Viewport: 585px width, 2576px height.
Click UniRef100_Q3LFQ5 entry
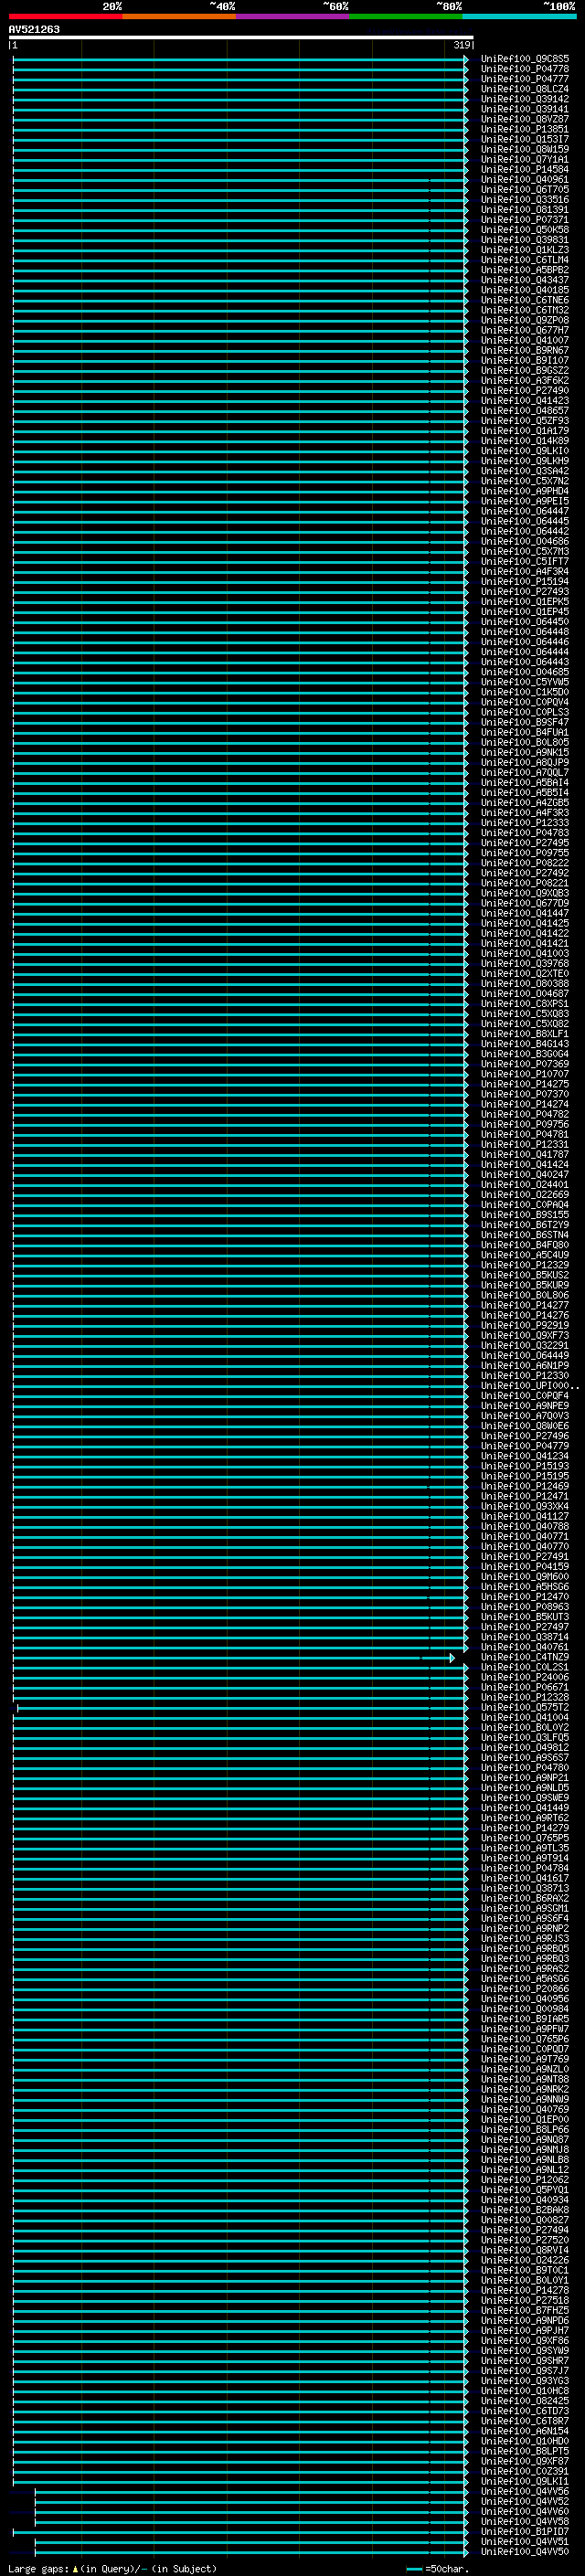pyautogui.click(x=525, y=1737)
